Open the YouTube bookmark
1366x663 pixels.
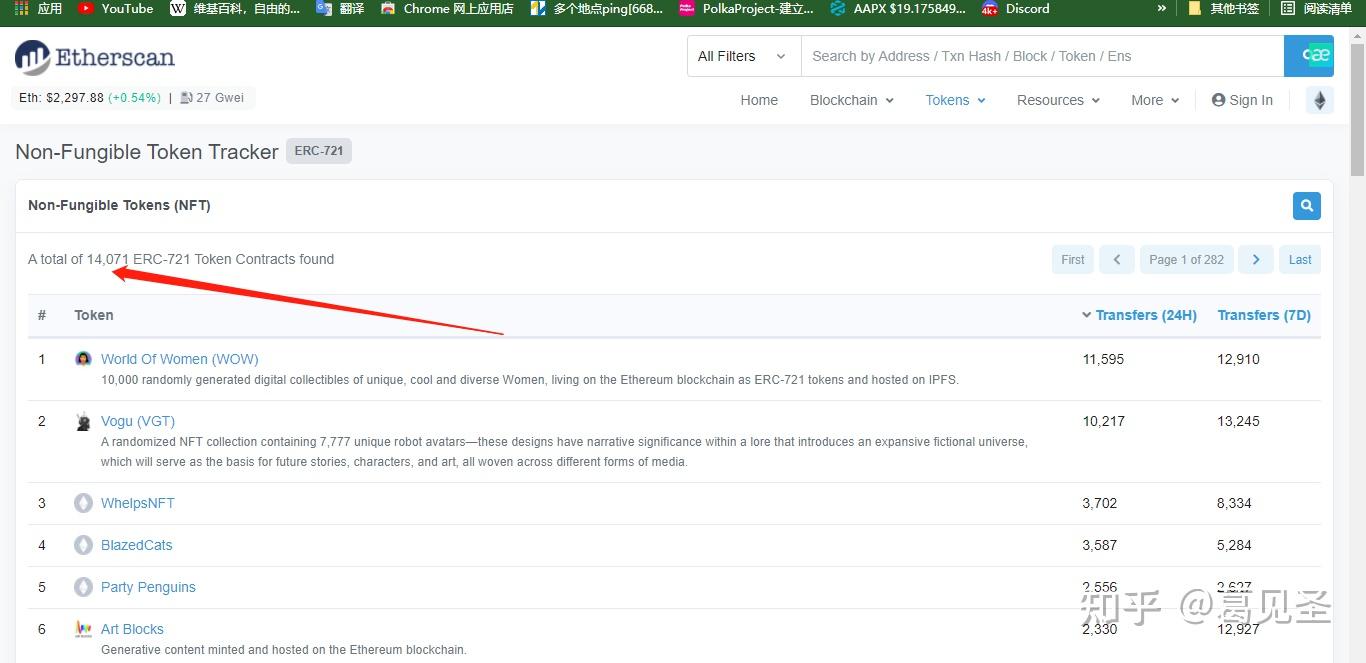[116, 8]
